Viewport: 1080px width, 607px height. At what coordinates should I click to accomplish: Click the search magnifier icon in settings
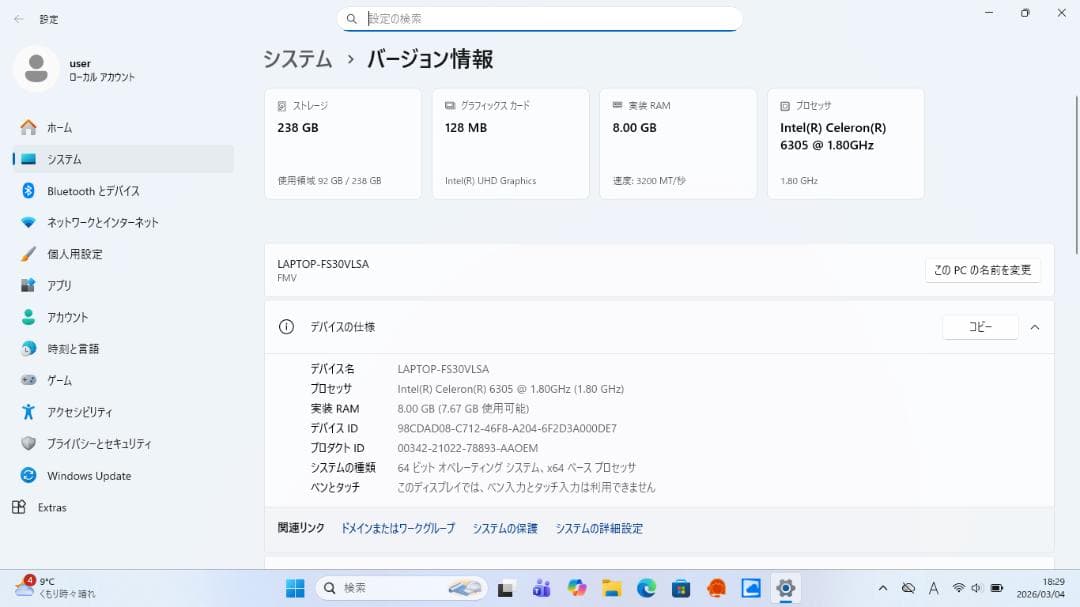351,19
